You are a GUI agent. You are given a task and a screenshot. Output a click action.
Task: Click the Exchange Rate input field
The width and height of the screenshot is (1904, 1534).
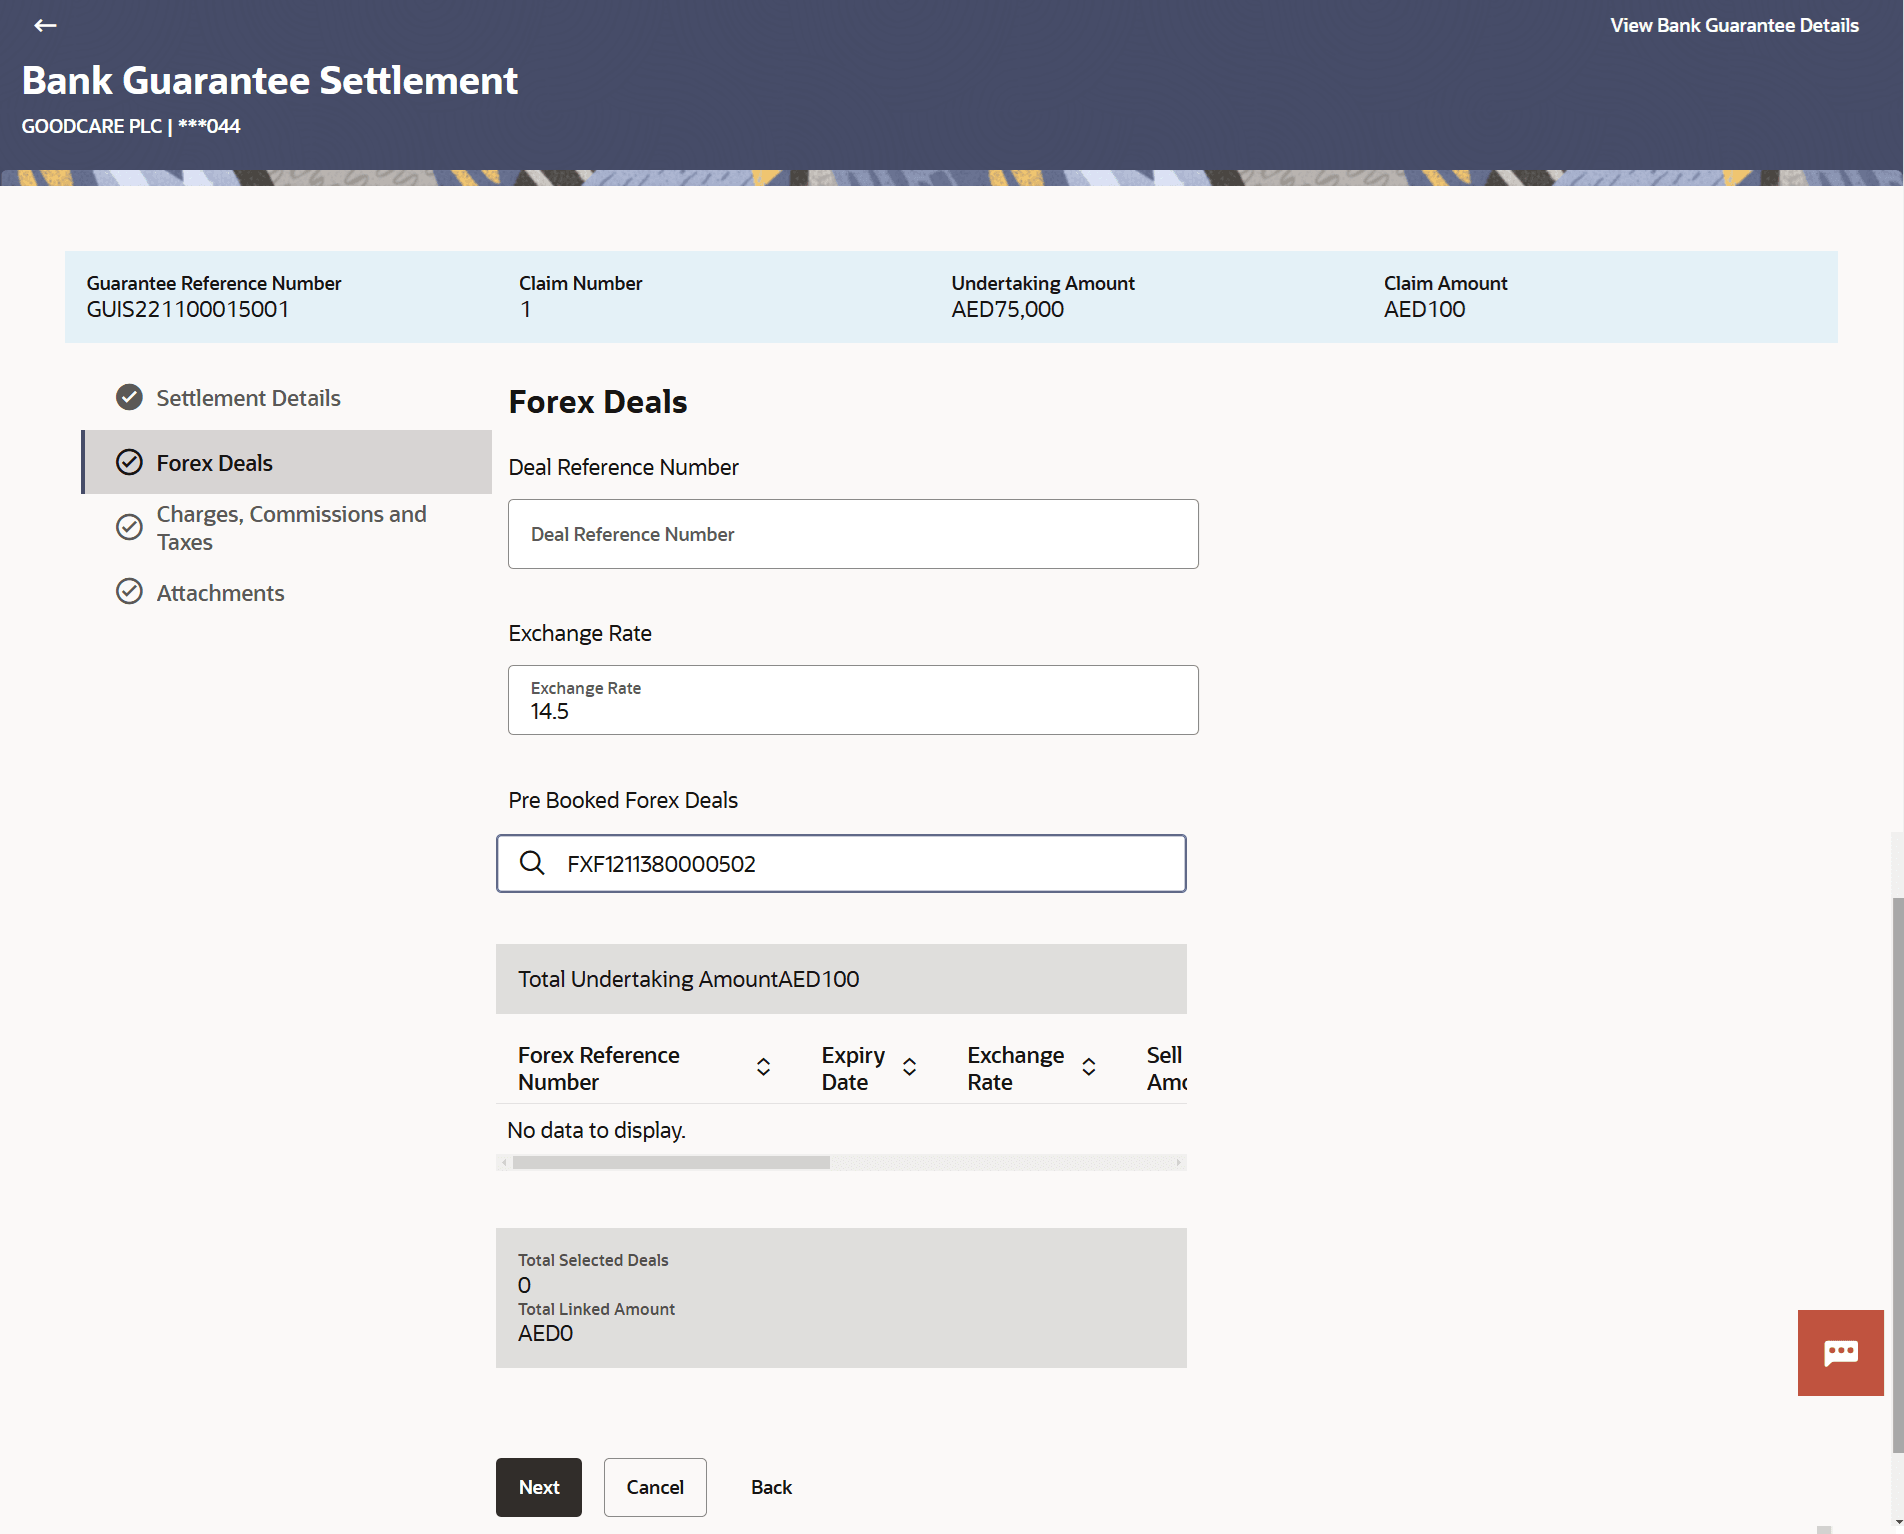853,700
